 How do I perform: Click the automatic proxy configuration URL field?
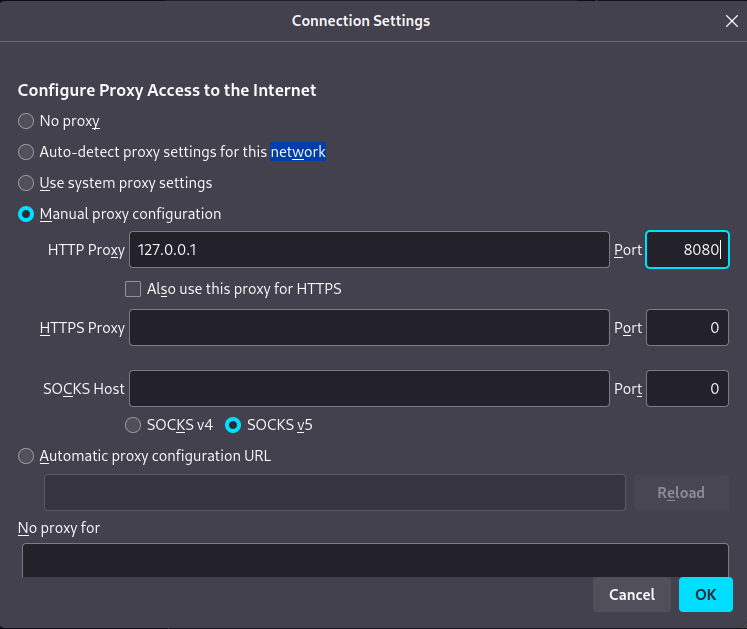coord(335,493)
